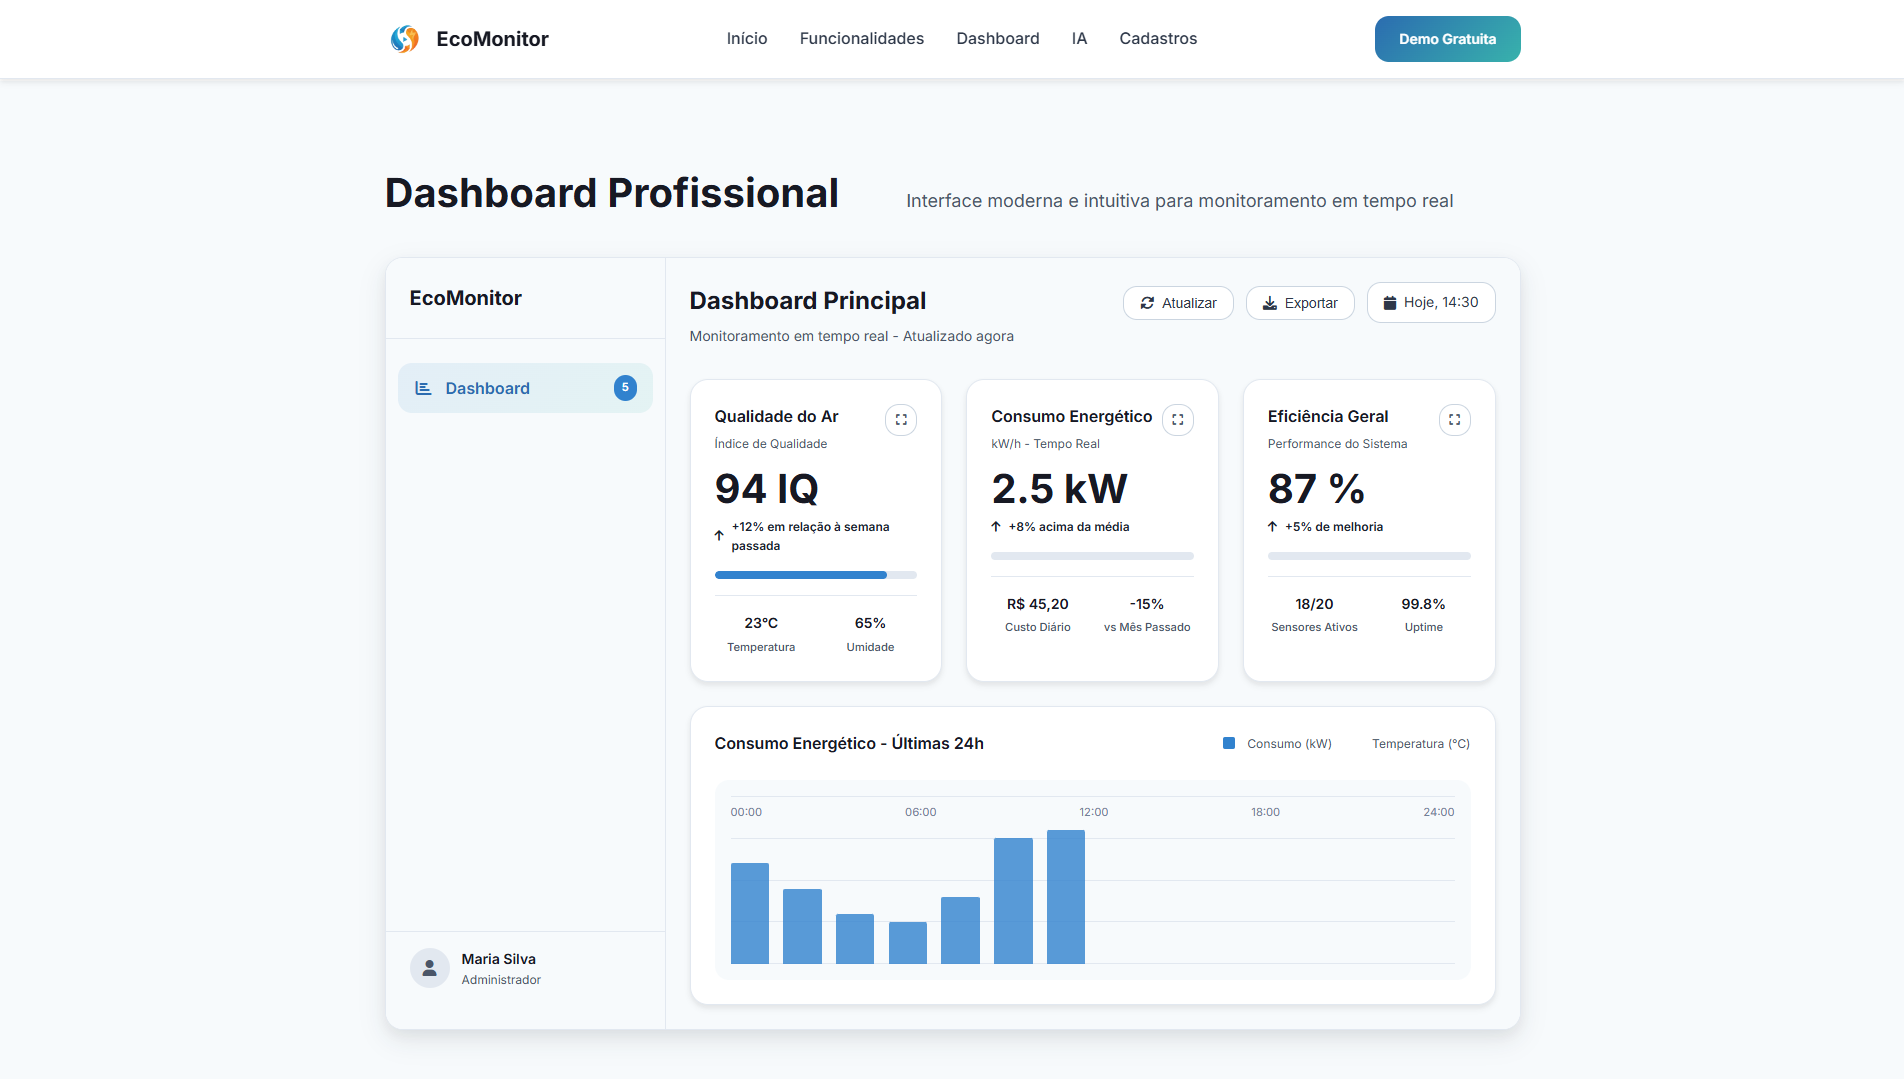Go to the Cadastros nav item
The image size is (1904, 1079).
1158,39
